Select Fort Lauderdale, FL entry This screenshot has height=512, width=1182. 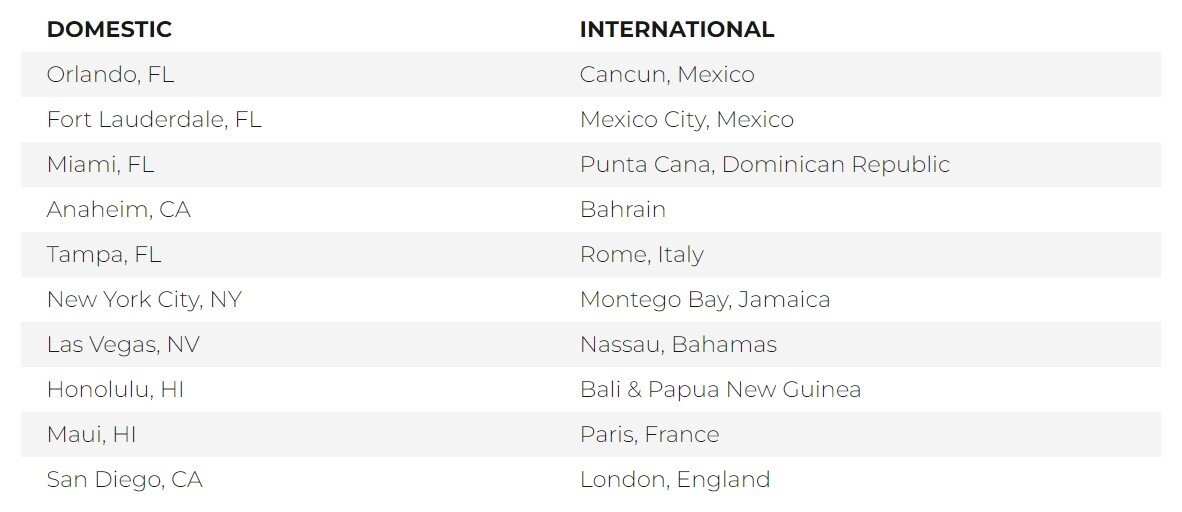point(154,120)
